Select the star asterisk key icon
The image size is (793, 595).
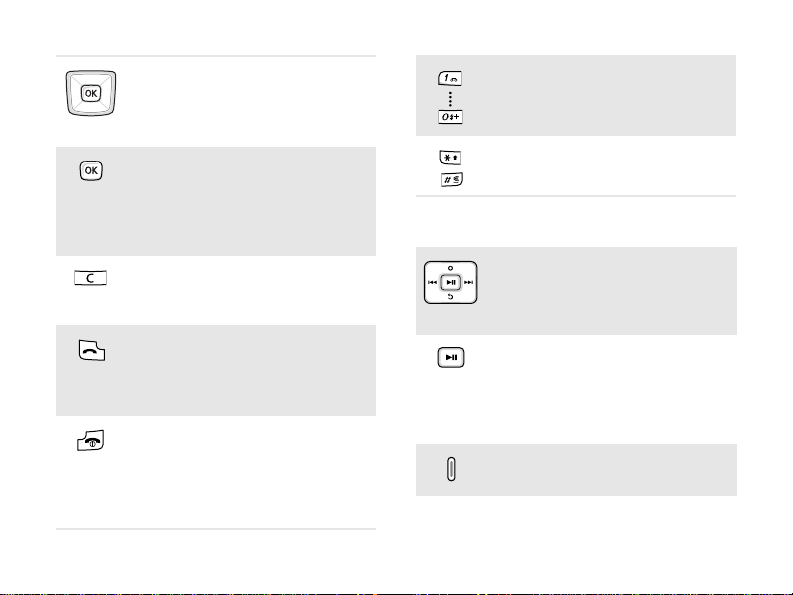click(450, 157)
